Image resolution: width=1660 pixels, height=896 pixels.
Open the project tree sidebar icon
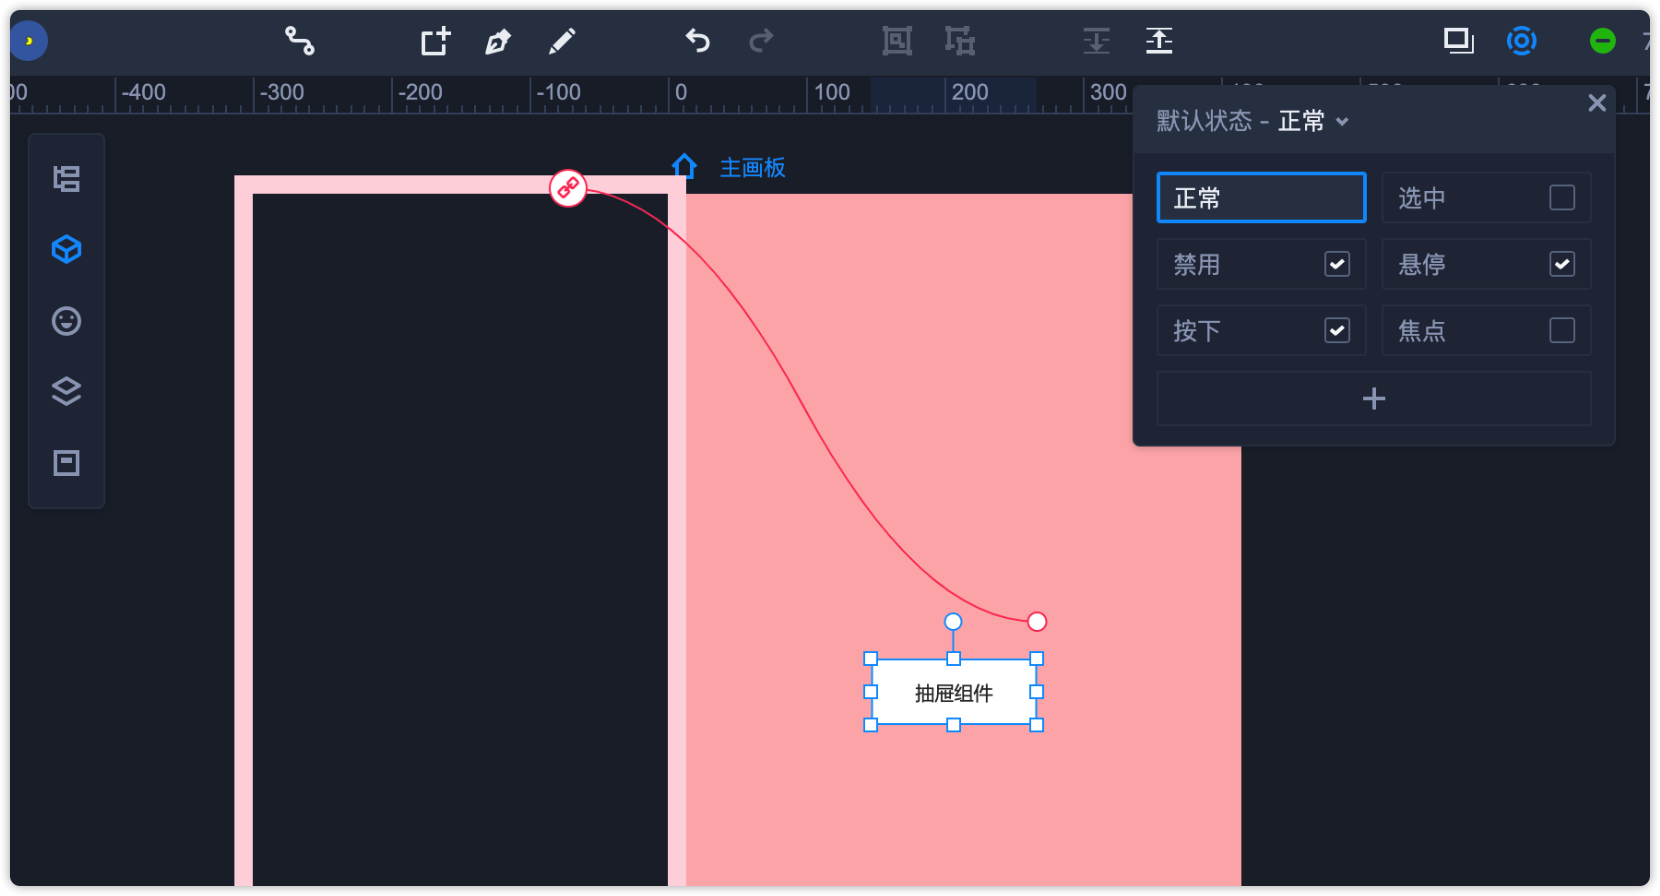[66, 179]
